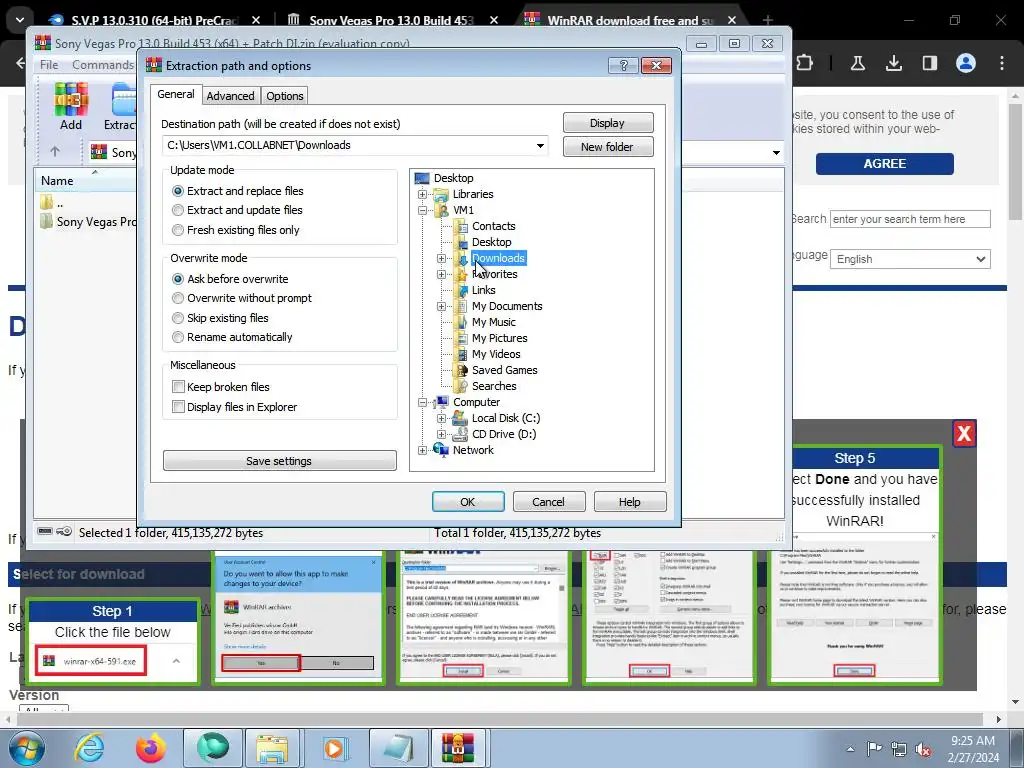The image size is (1024, 768).
Task: Click the volume muted tray icon
Action: click(x=923, y=750)
